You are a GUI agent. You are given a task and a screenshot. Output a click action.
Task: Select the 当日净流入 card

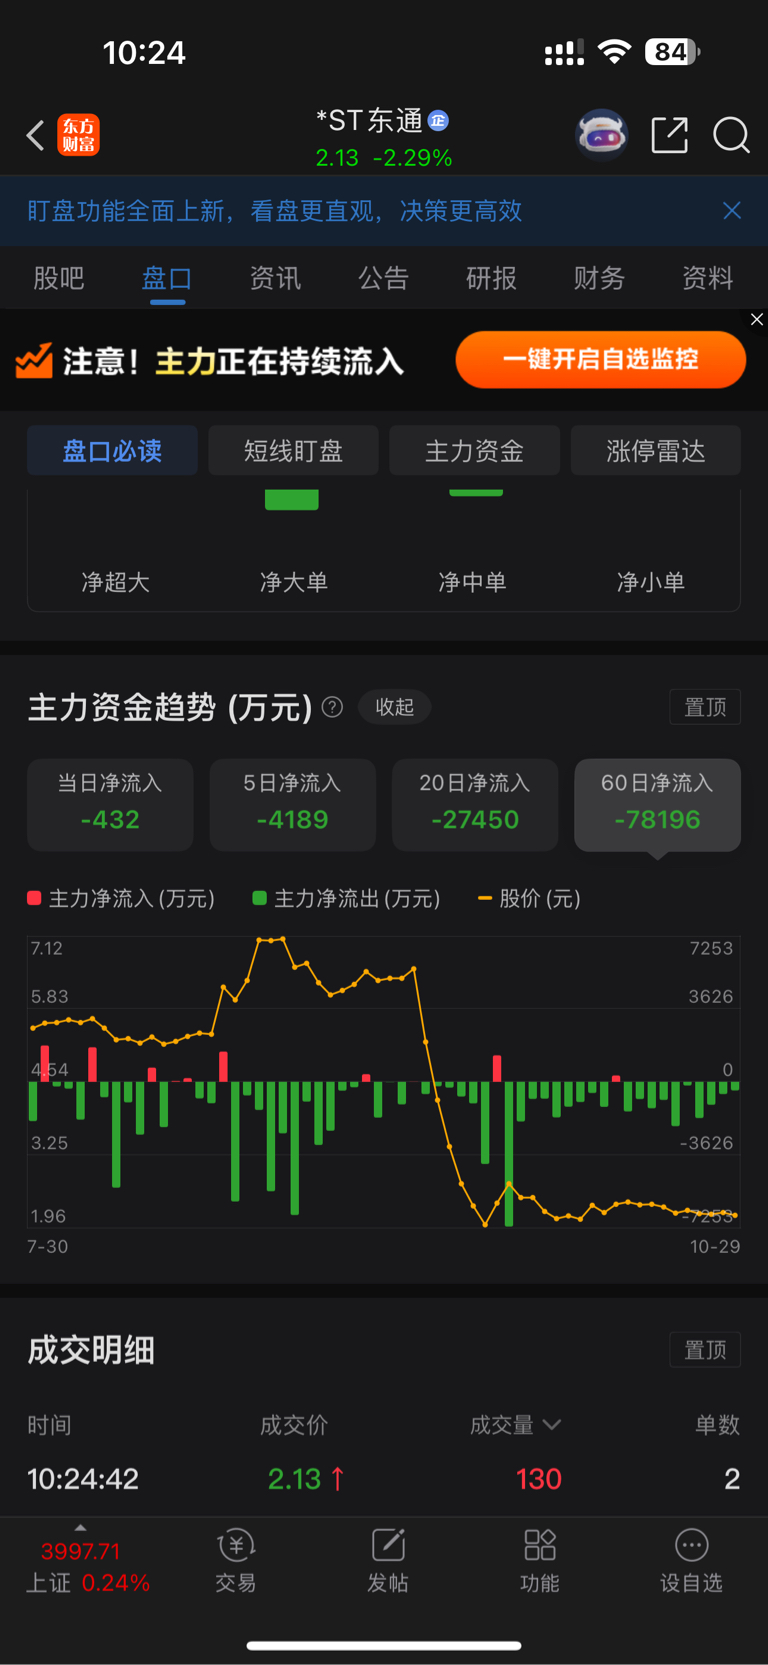click(x=110, y=804)
